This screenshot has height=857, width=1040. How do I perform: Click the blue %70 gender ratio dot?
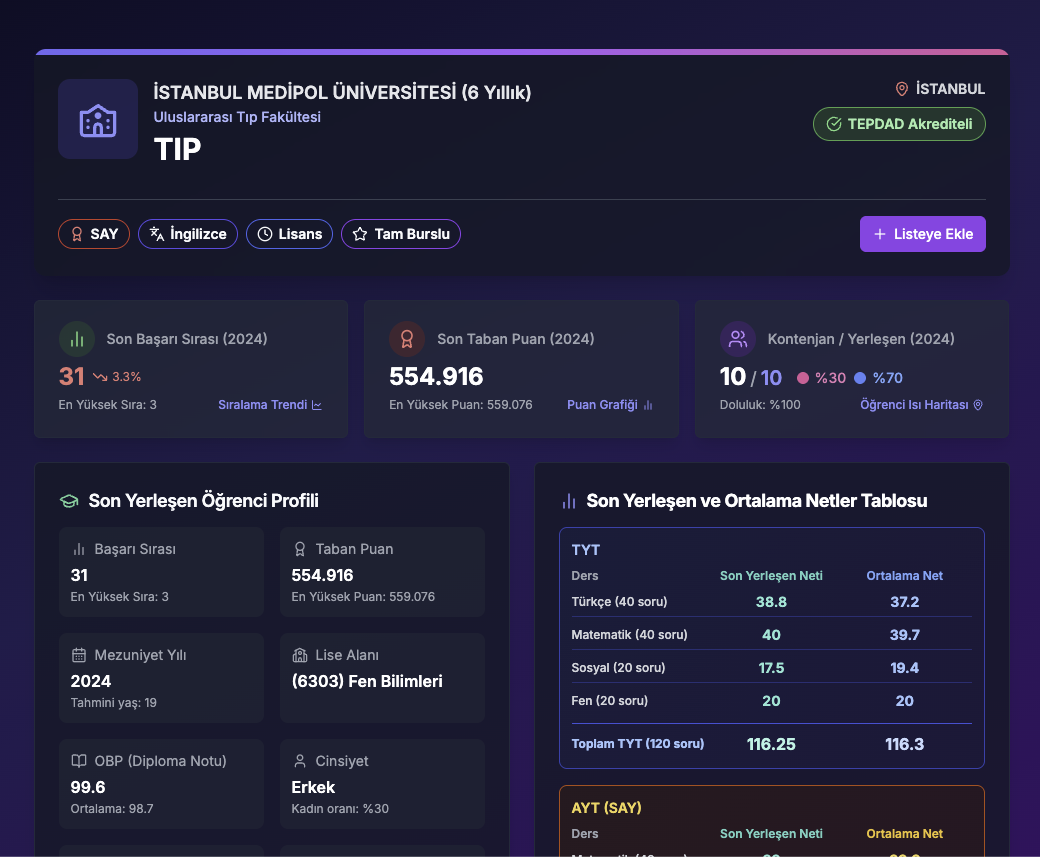point(860,378)
